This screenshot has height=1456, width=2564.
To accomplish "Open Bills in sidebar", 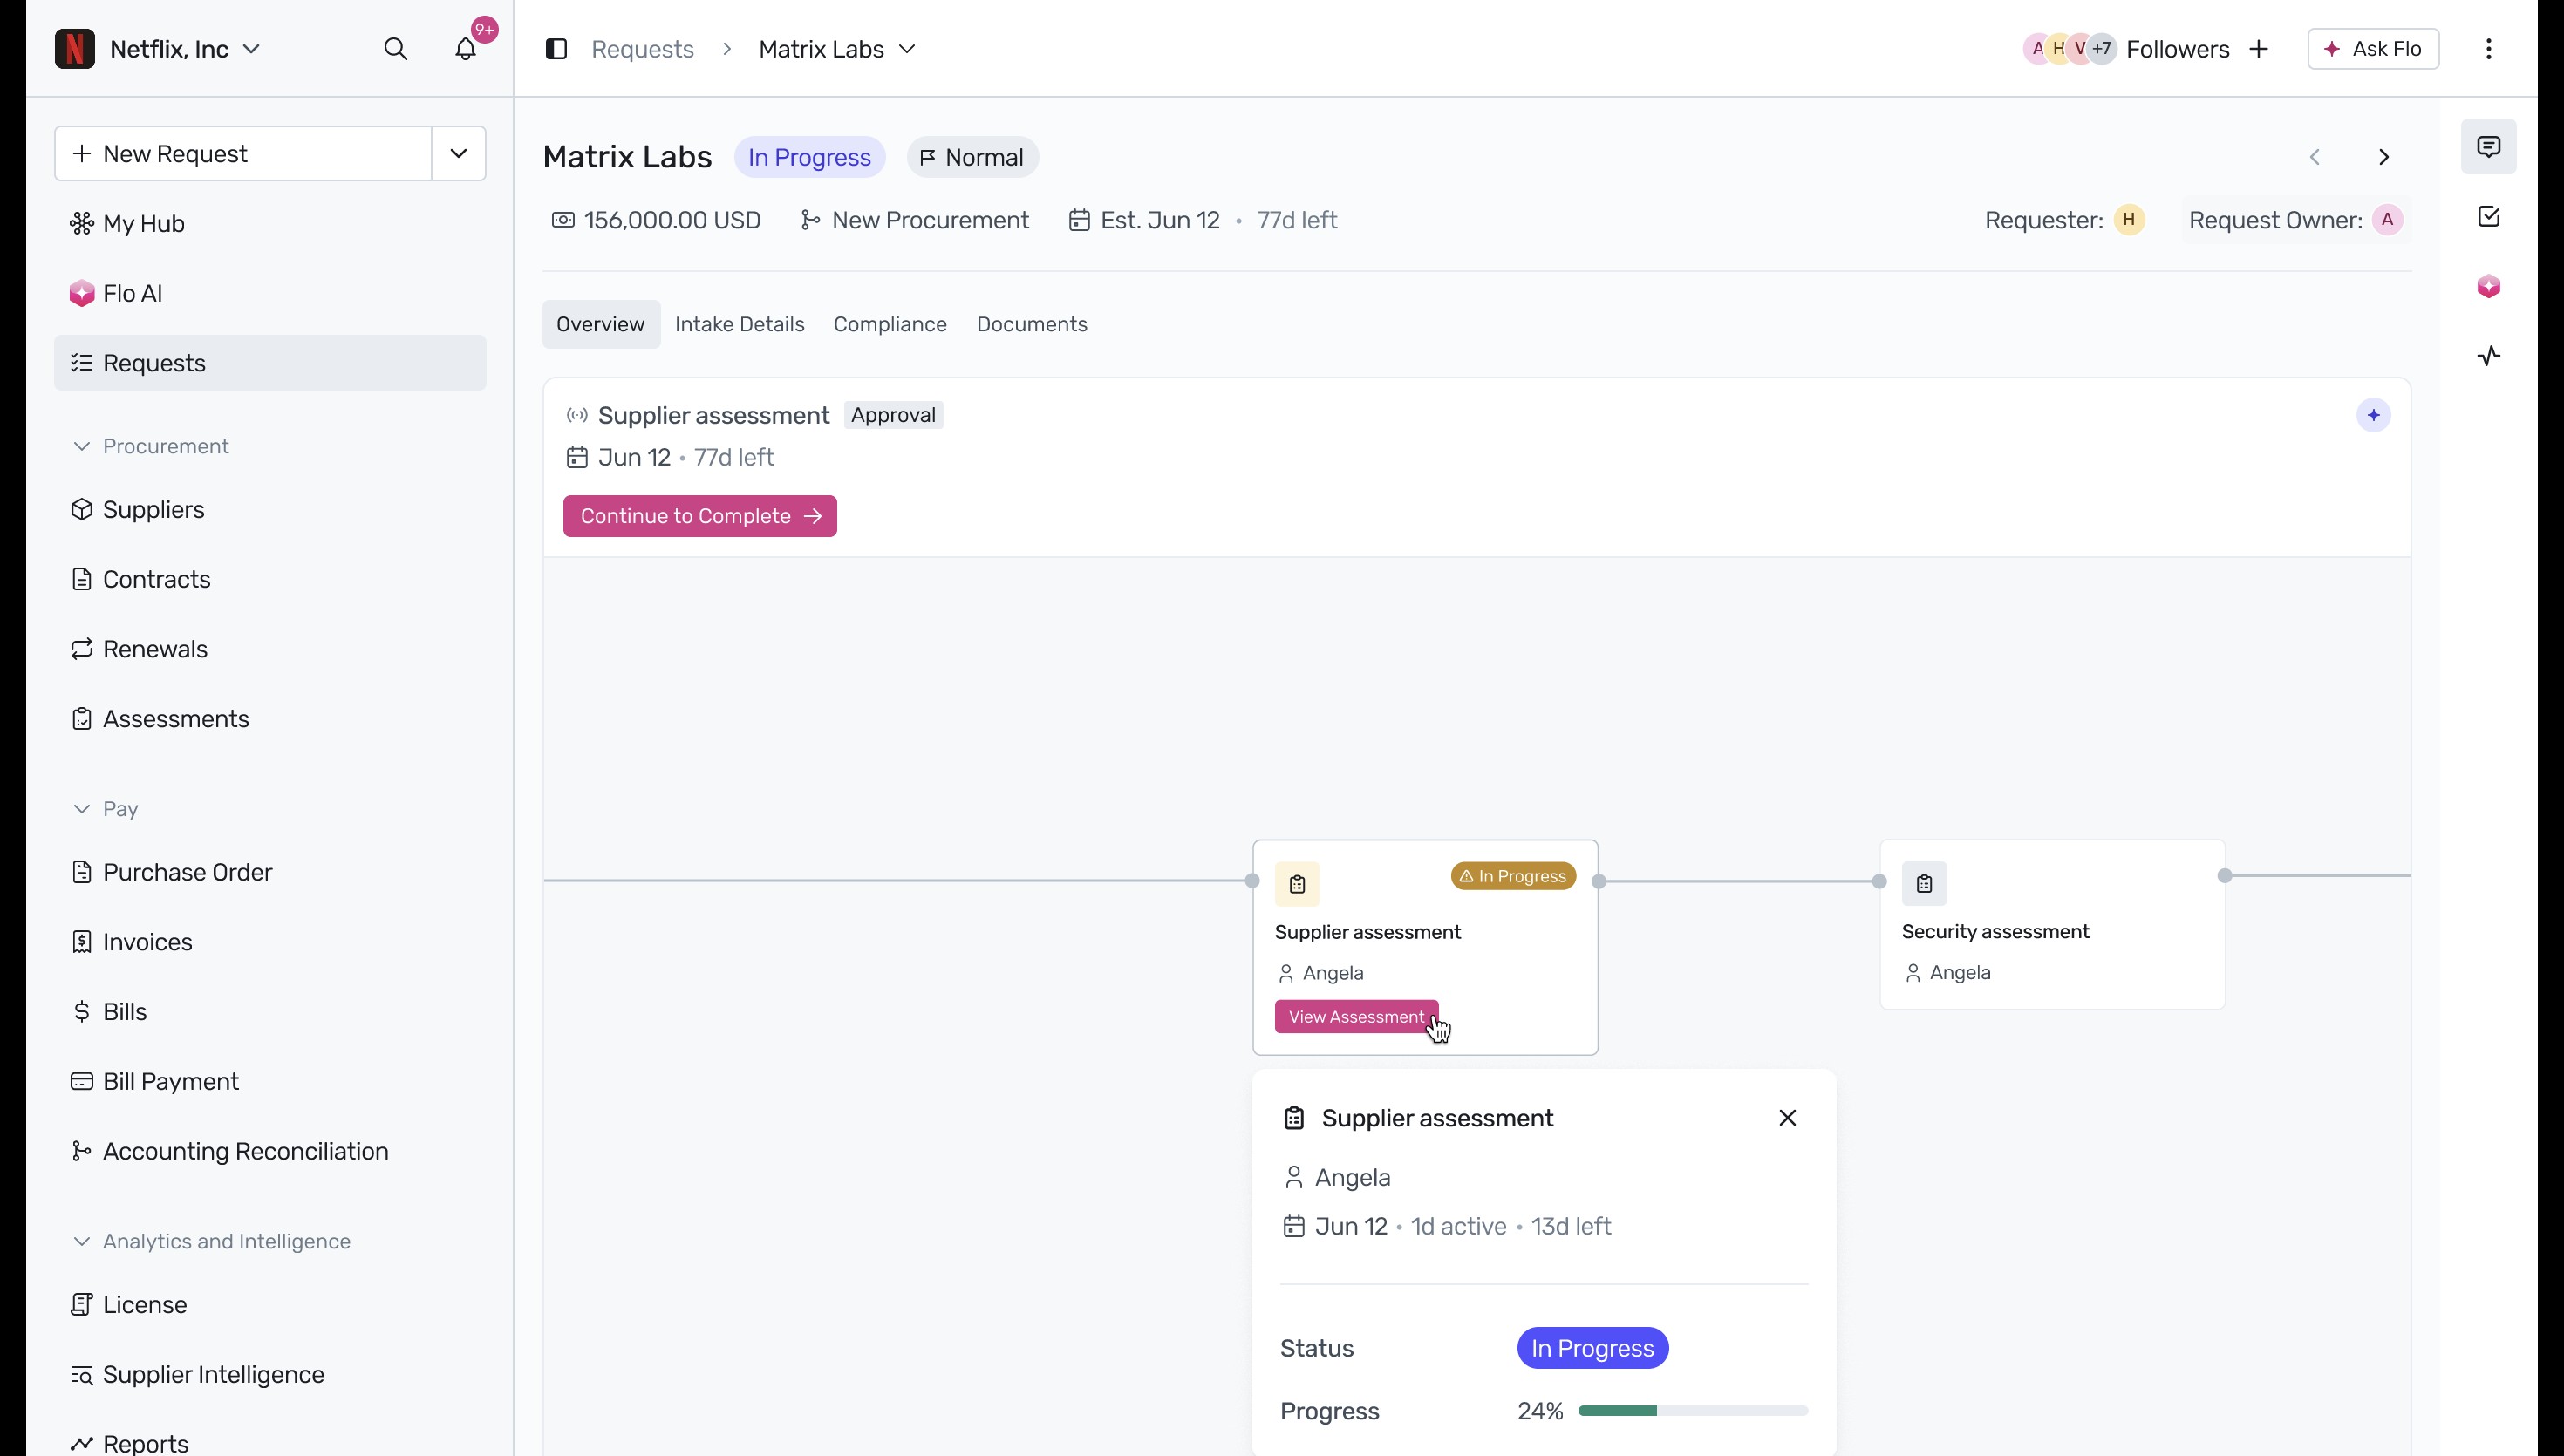I will tap(270, 1012).
